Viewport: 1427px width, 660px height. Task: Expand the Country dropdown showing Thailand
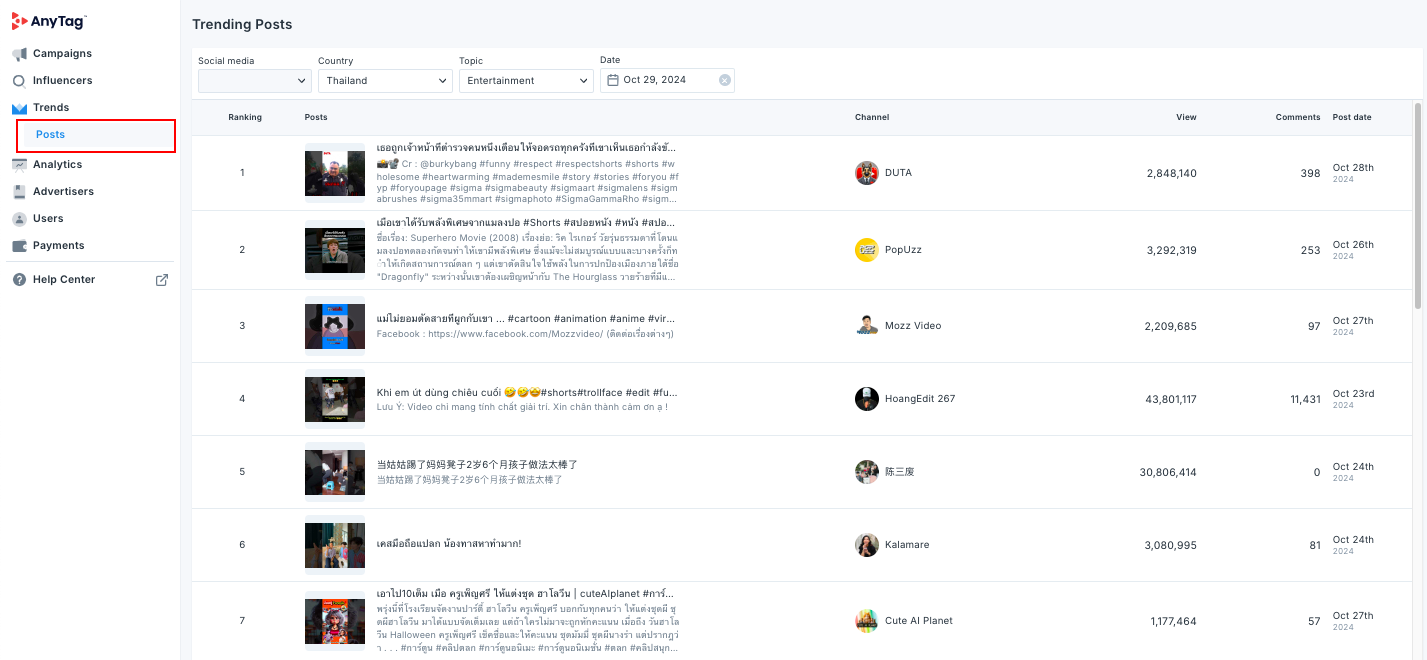point(385,81)
